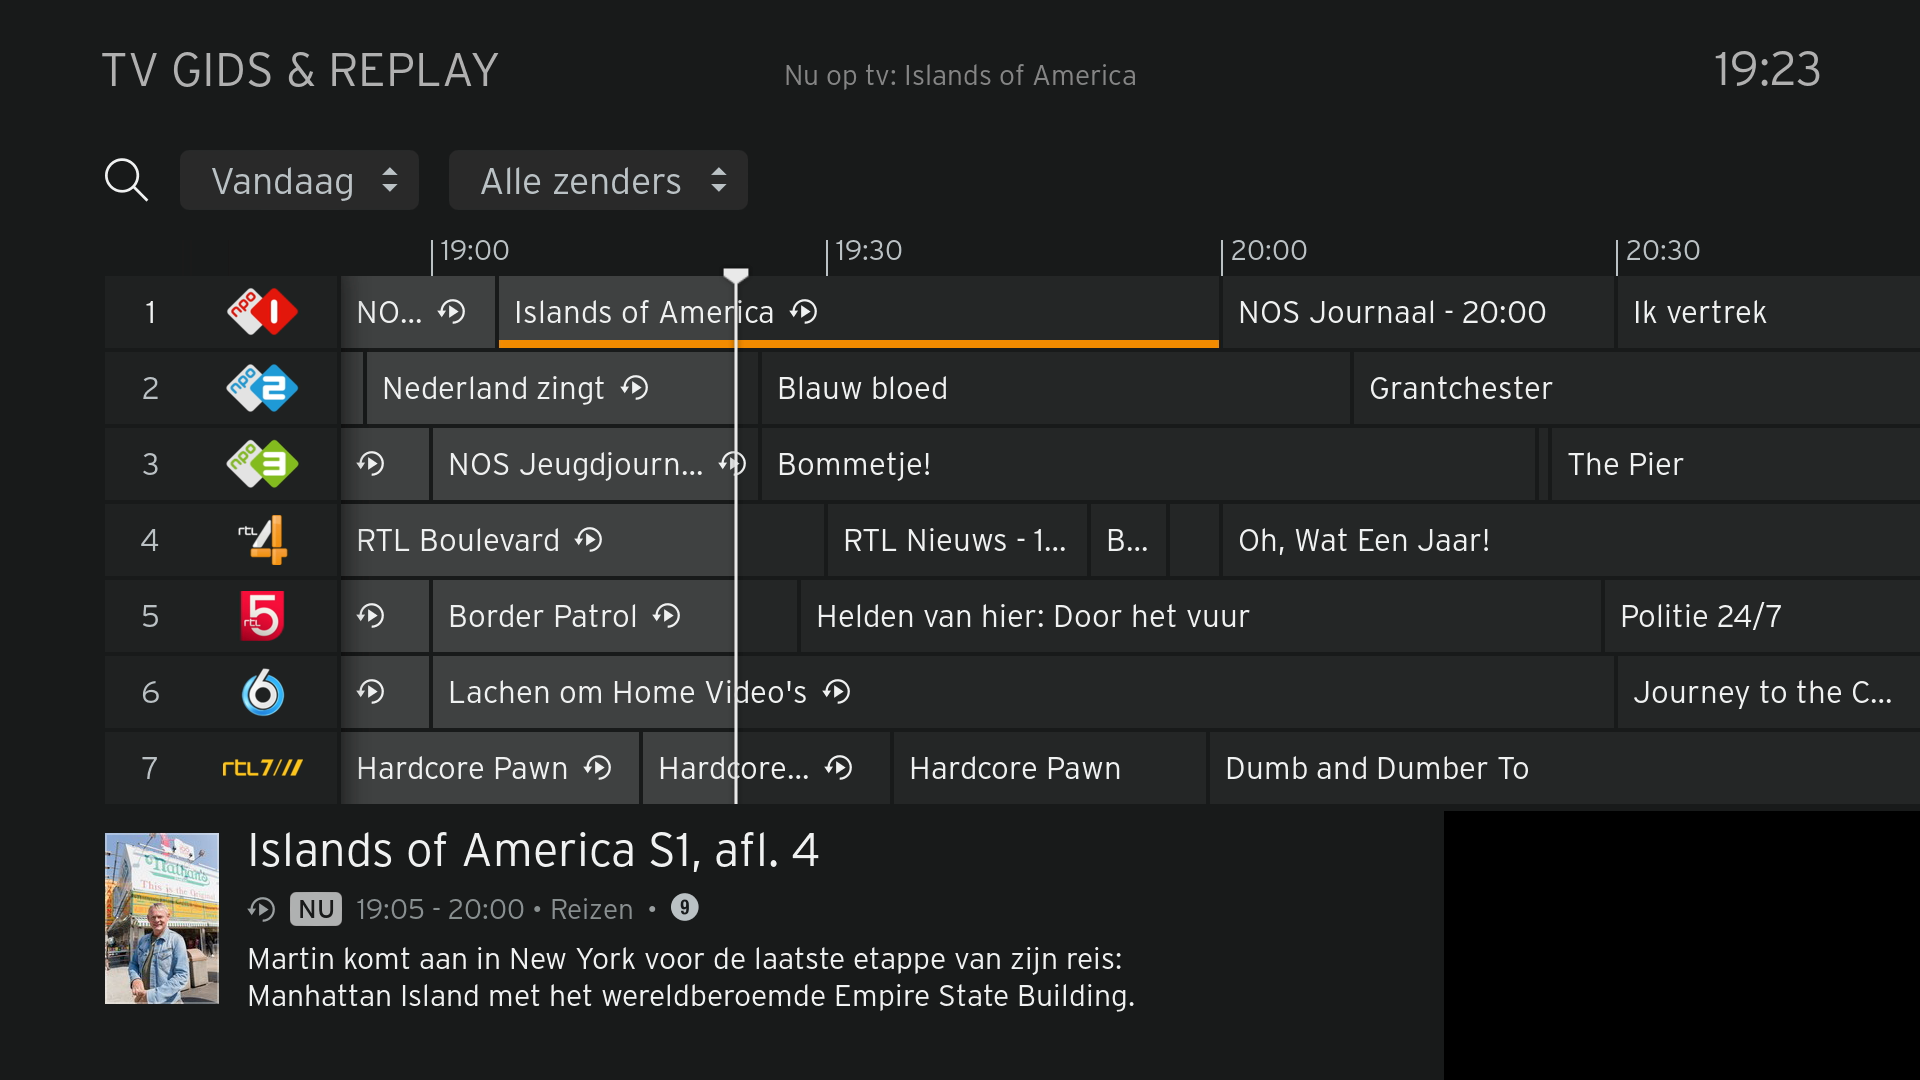The image size is (1920, 1080).
Task: Click replay icon next to truncated Hardcore...
Action: point(839,768)
